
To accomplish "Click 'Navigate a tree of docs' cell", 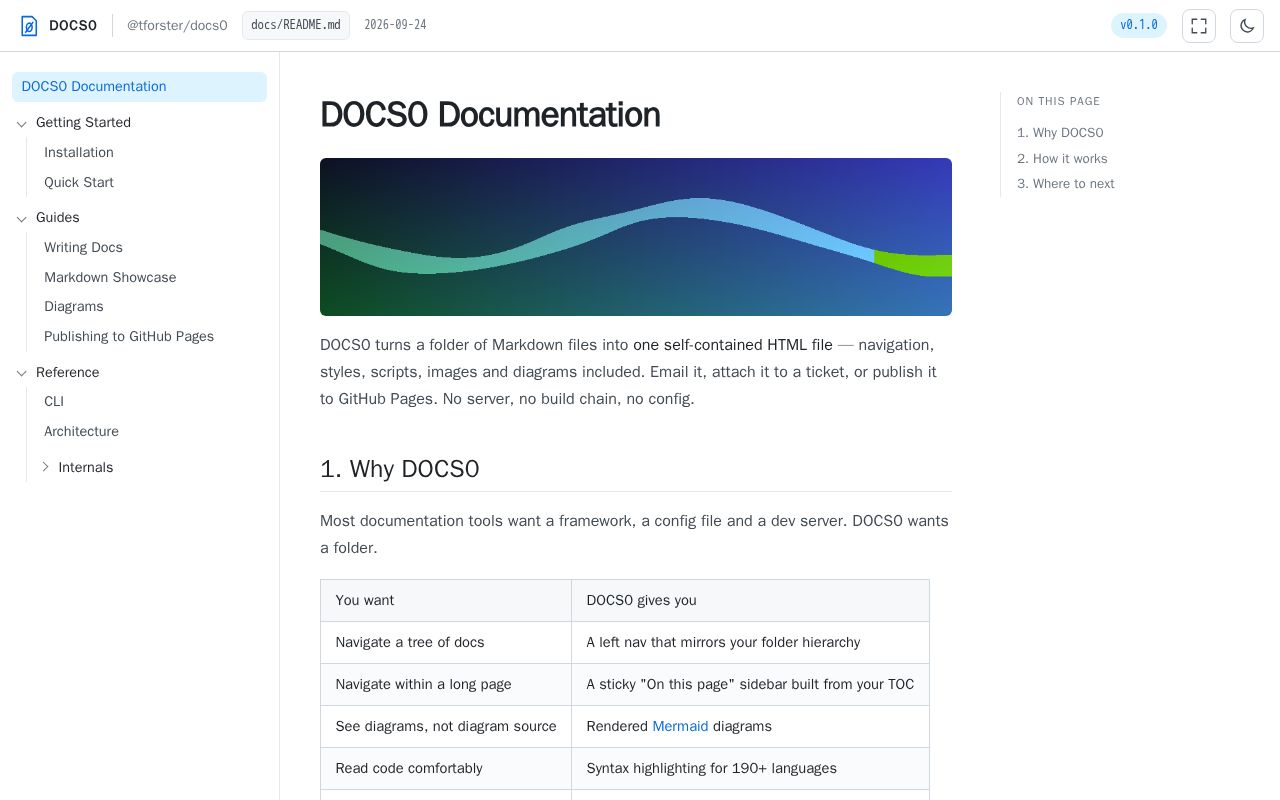I will (x=446, y=642).
